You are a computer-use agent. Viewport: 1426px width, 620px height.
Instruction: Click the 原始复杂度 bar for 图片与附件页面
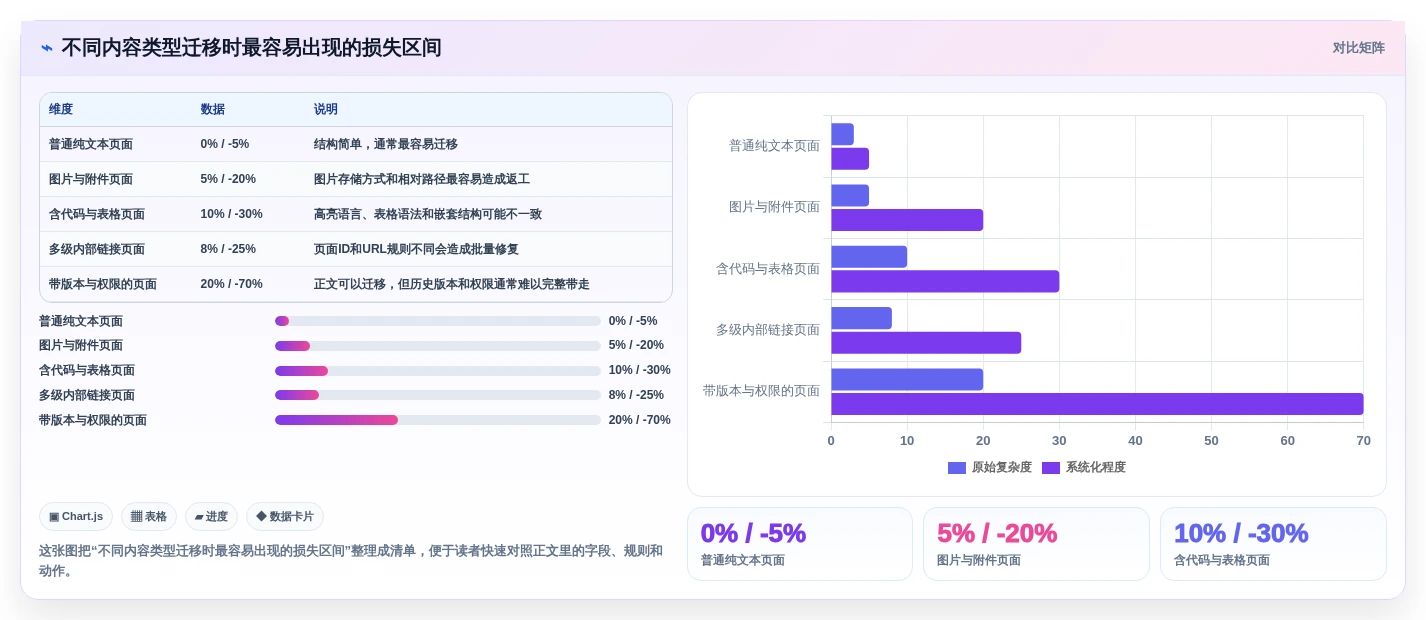click(850, 195)
